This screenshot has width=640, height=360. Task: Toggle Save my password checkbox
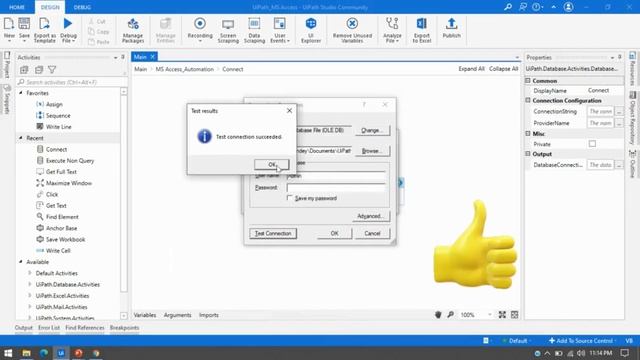click(x=289, y=198)
